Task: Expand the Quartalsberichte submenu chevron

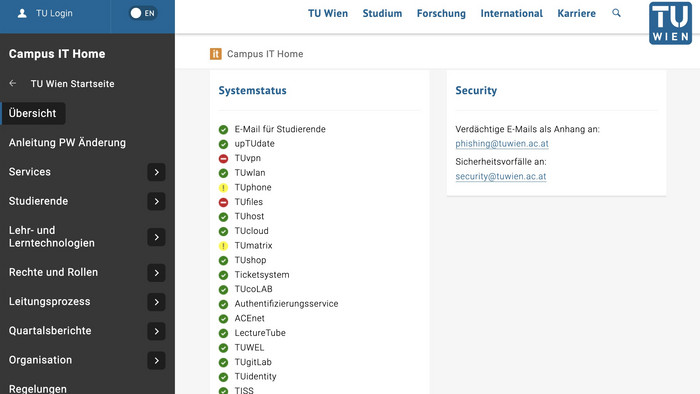Action: point(156,331)
